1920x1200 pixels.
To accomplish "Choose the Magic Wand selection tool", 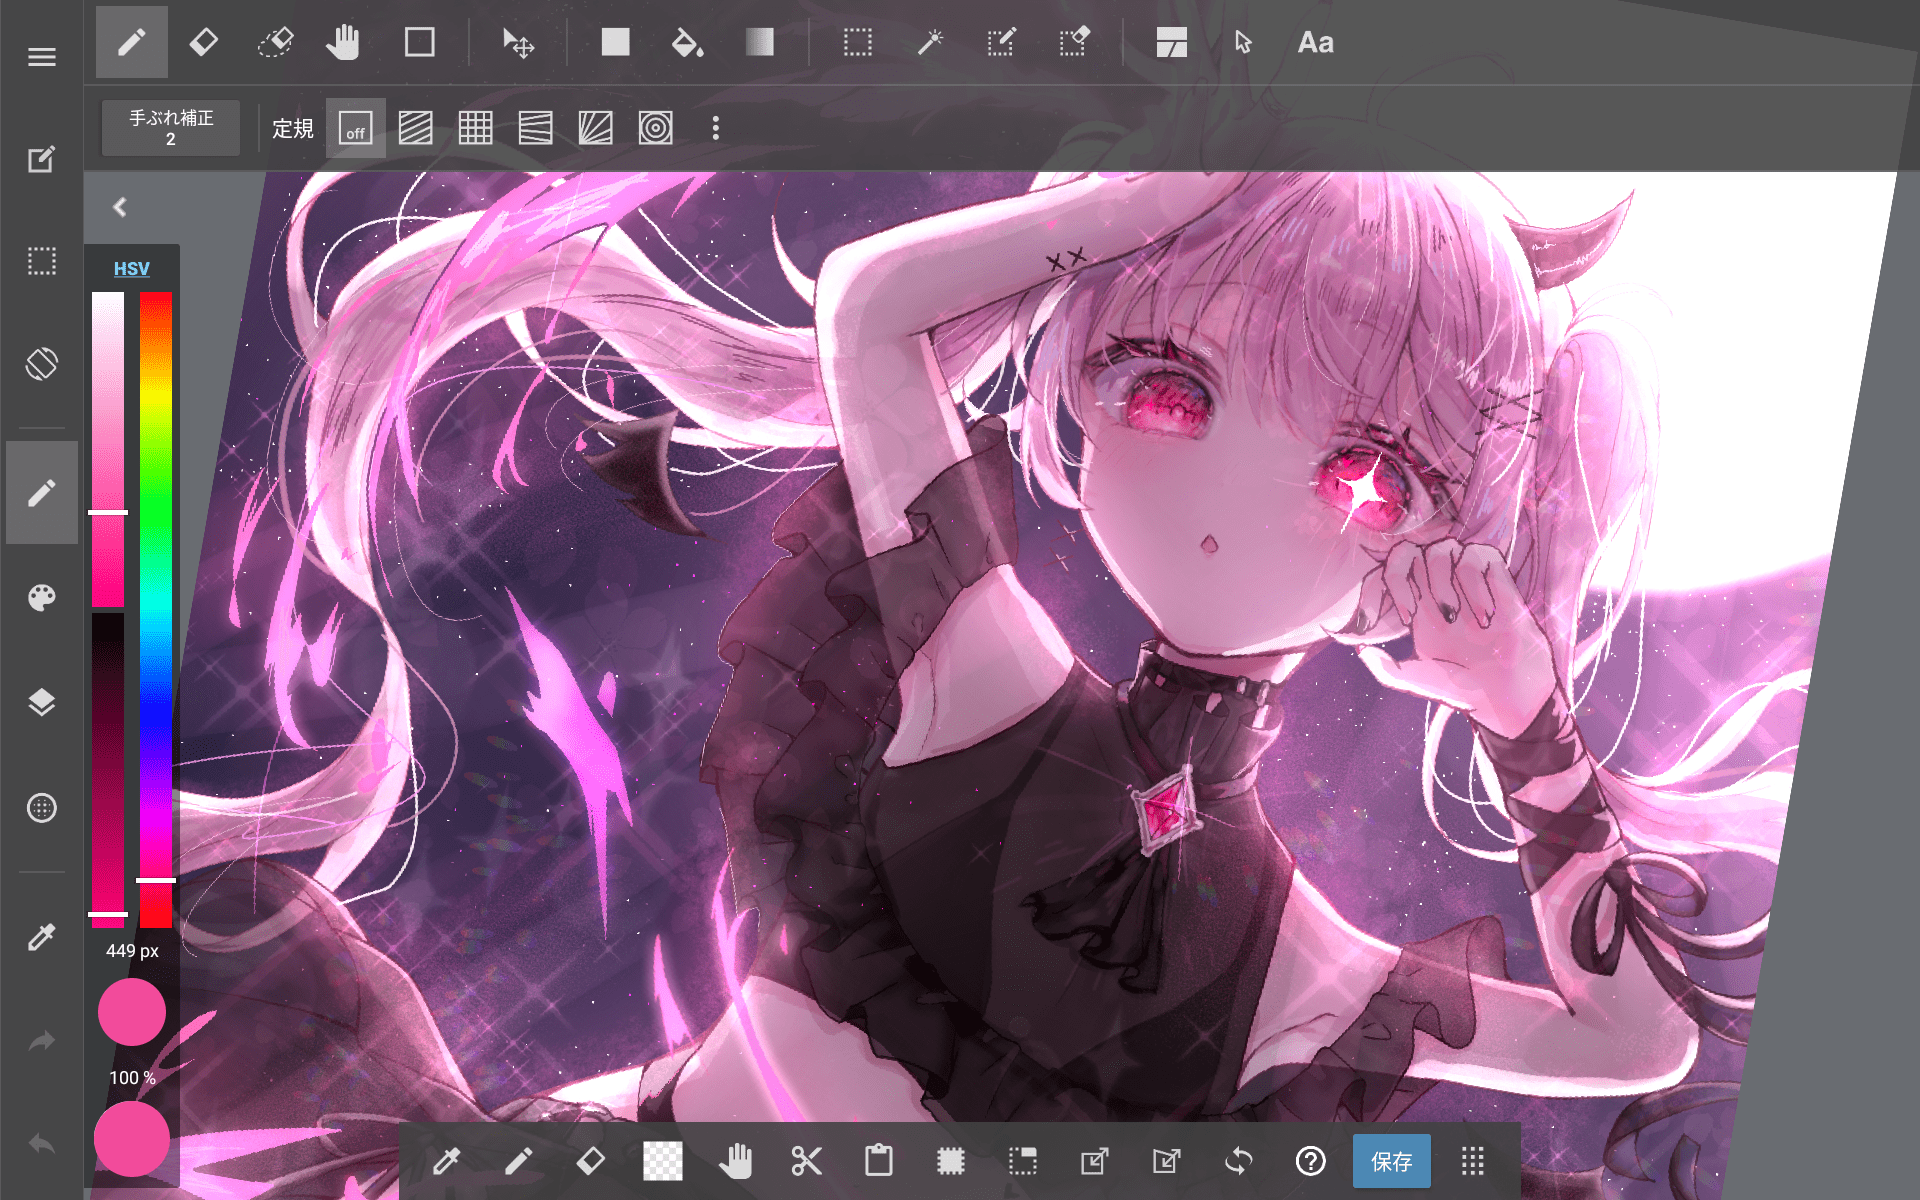I will click(x=930, y=42).
